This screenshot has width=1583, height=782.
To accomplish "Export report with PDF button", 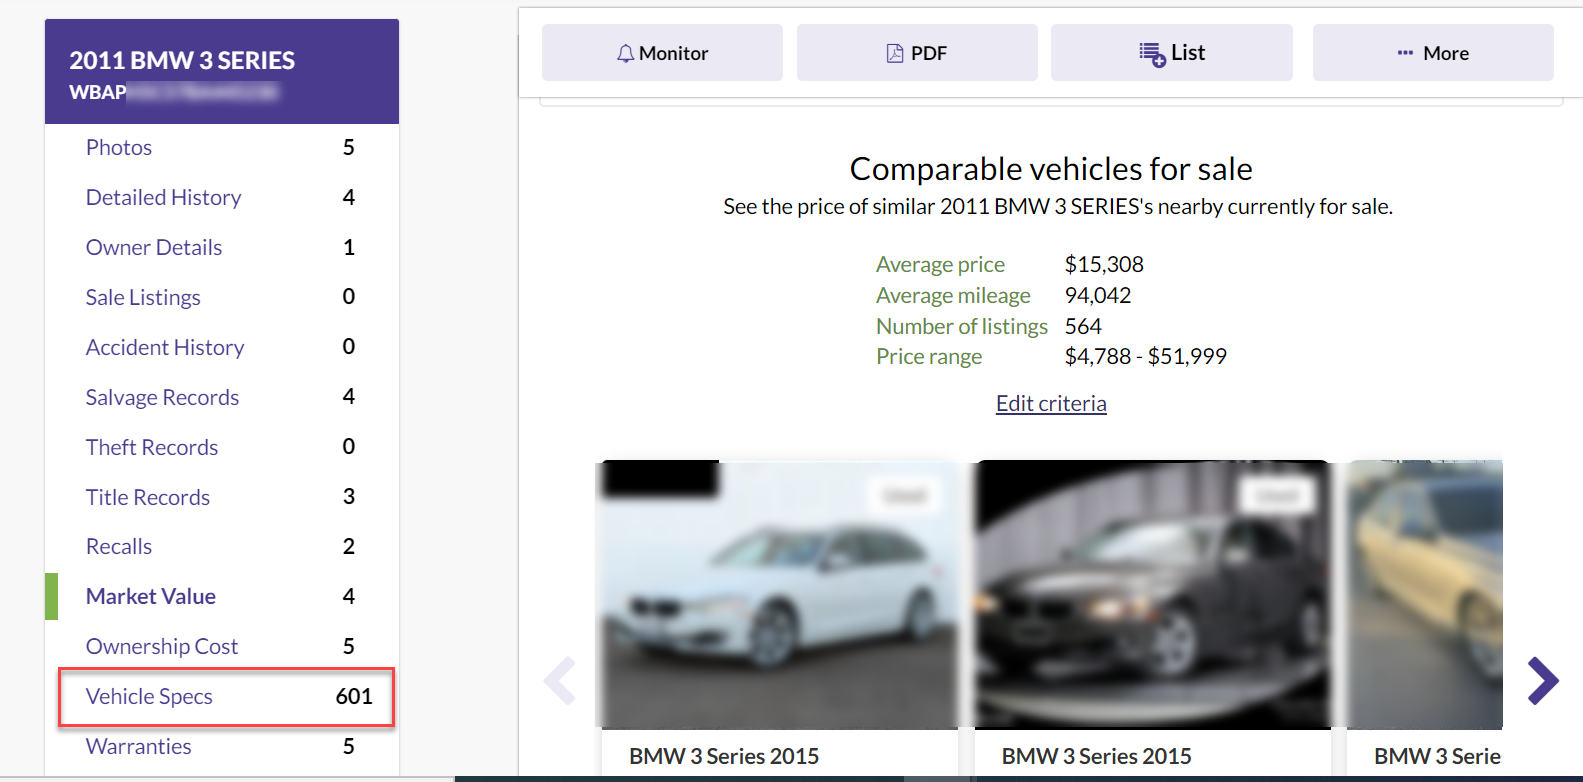I will pos(917,53).
